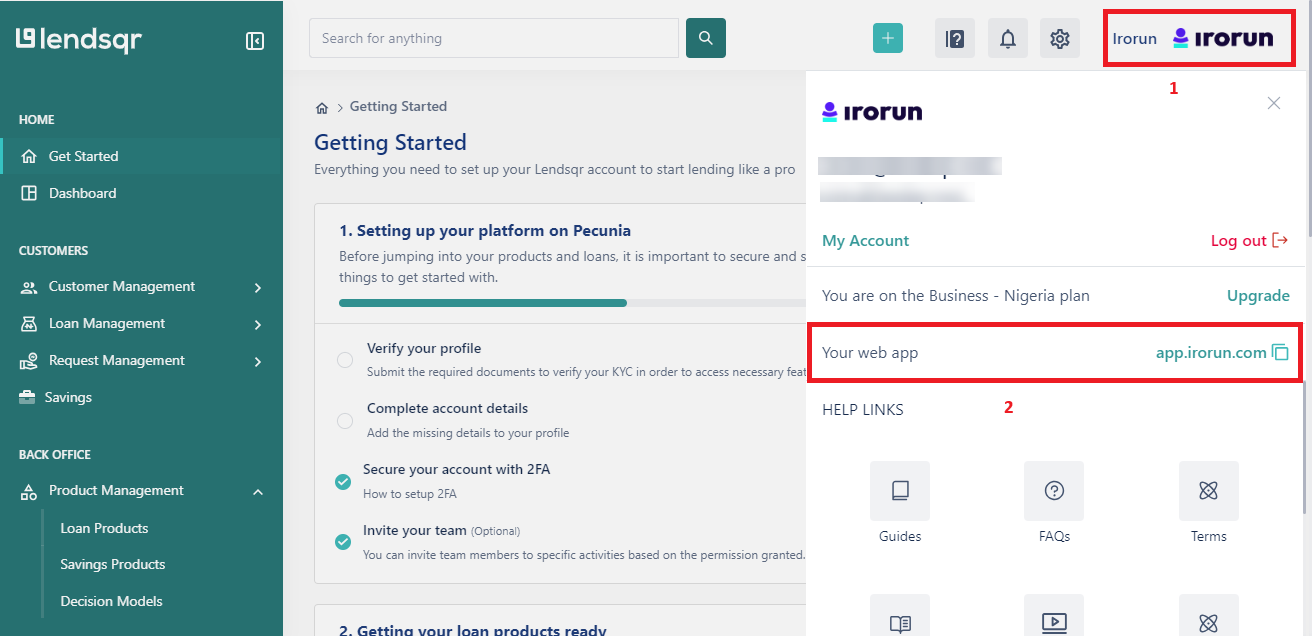Toggle Secure your account with 2FA checkmark

click(x=343, y=482)
